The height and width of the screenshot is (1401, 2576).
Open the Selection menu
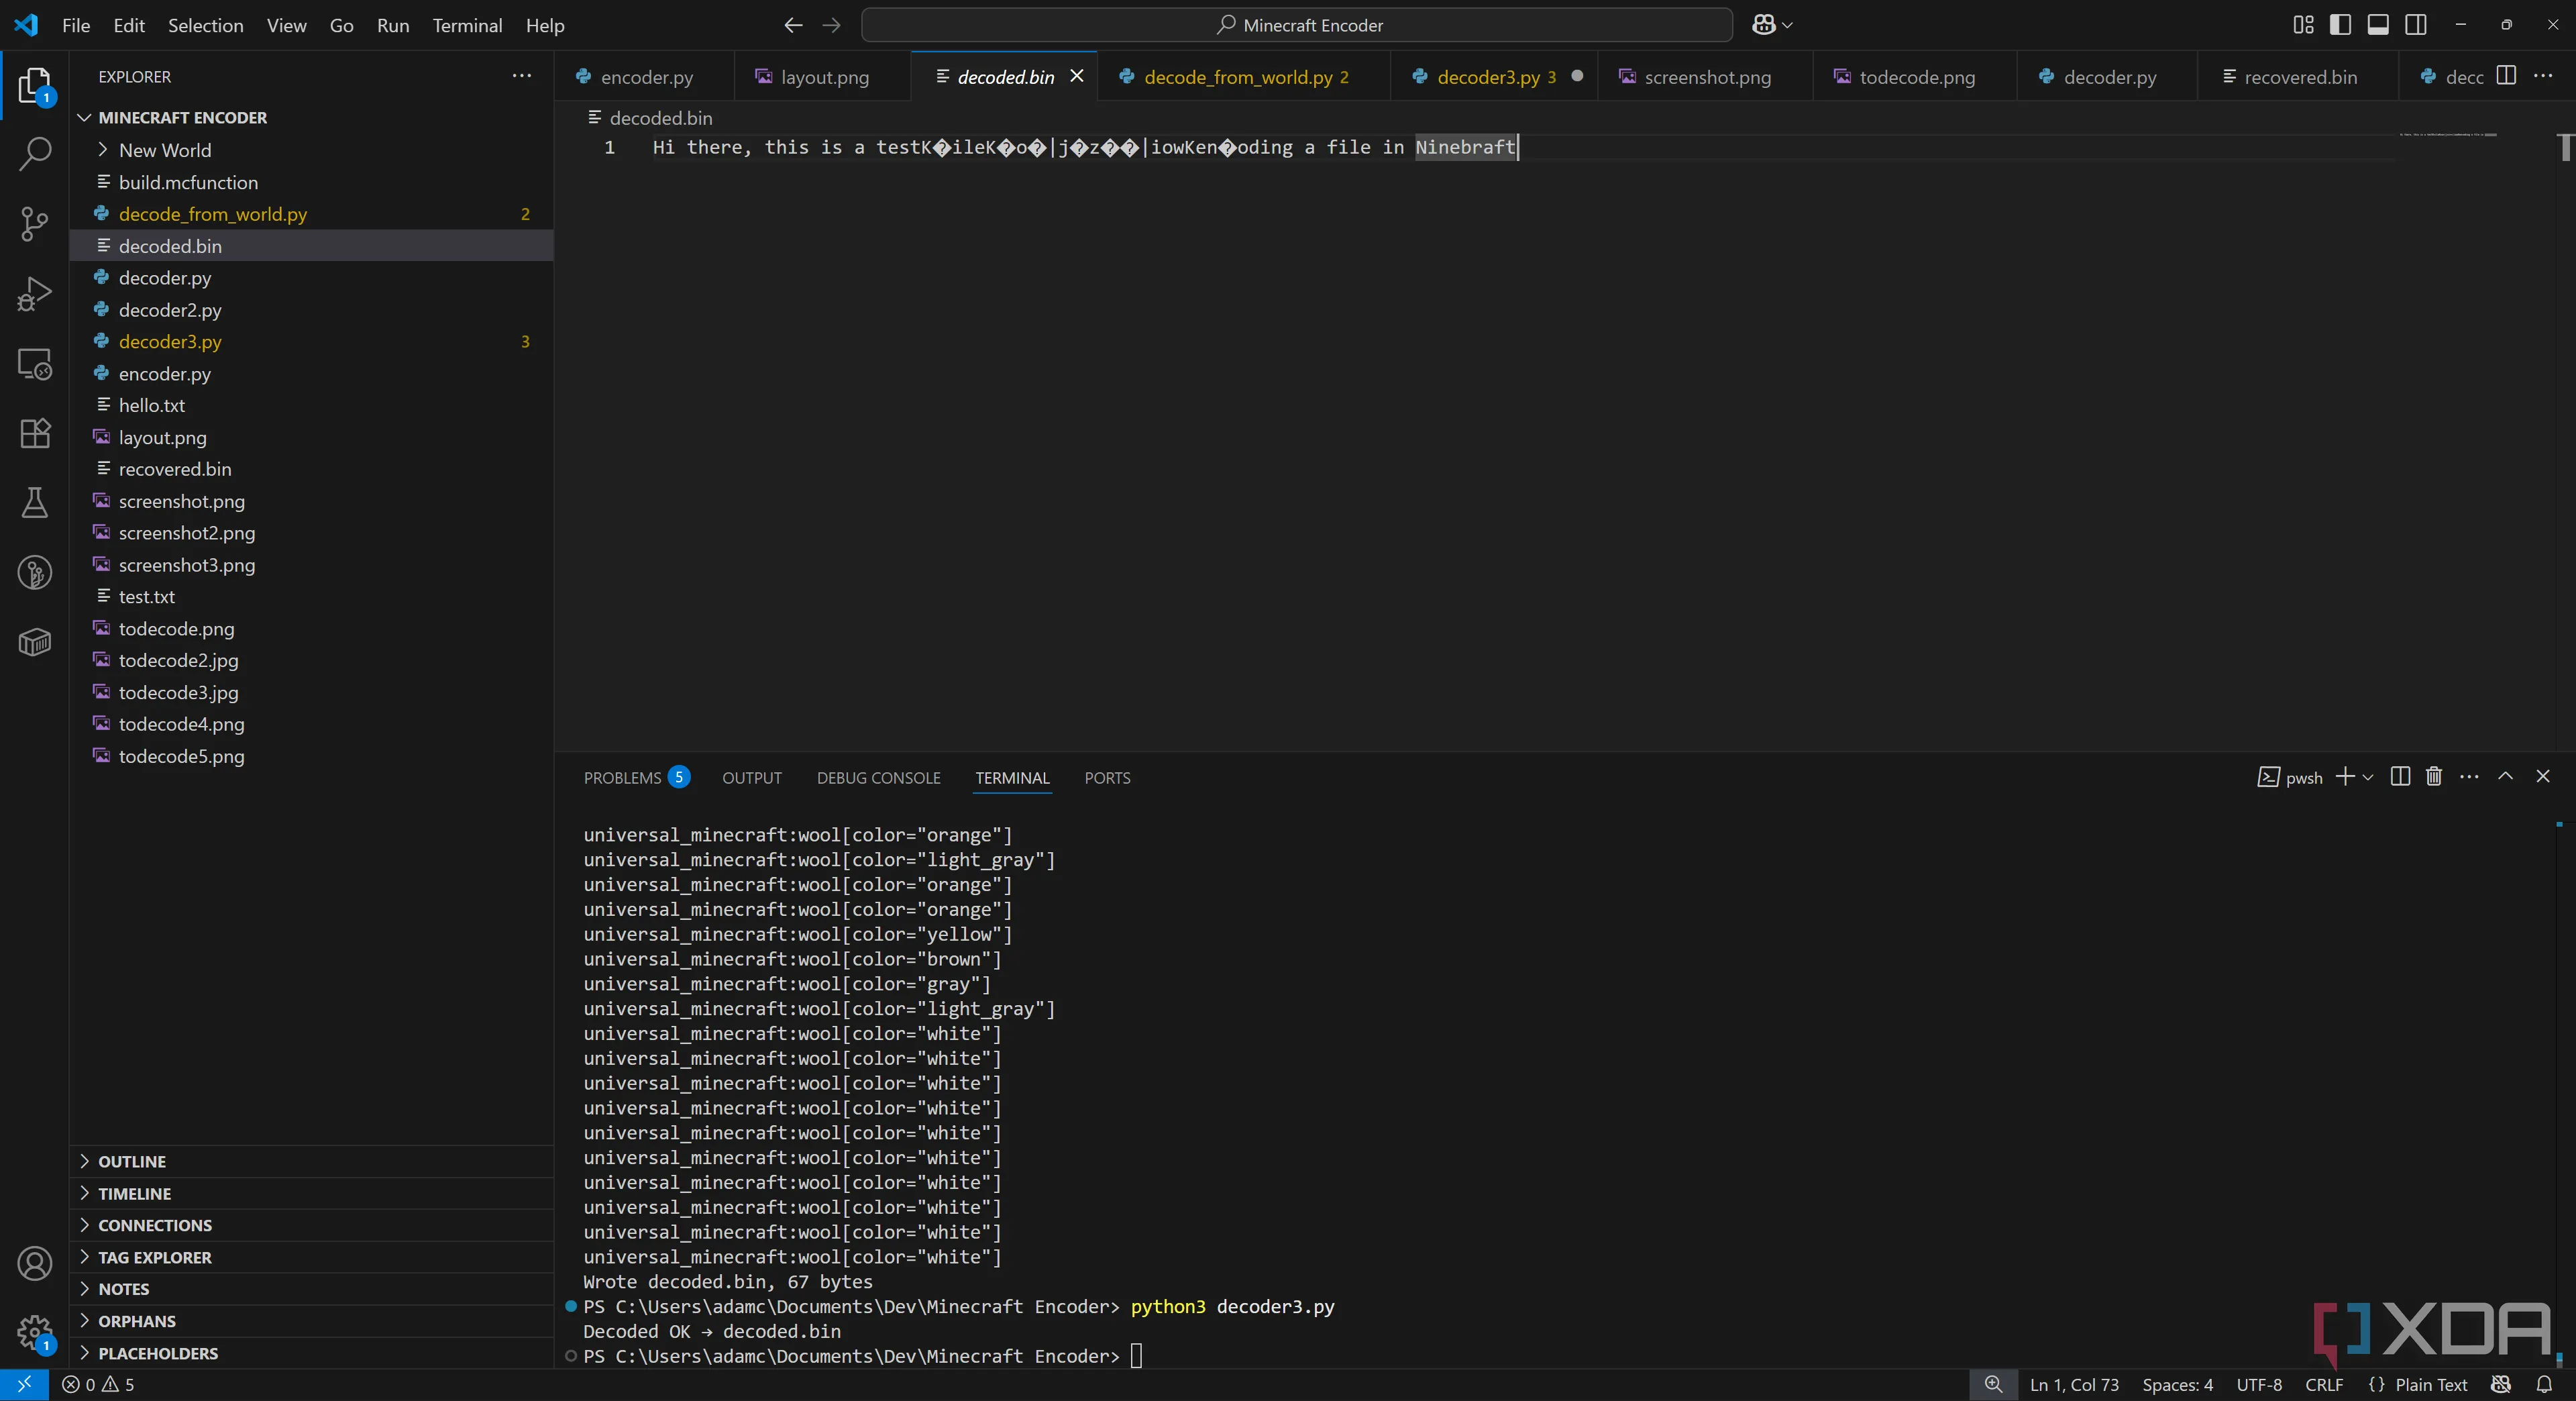coord(205,25)
